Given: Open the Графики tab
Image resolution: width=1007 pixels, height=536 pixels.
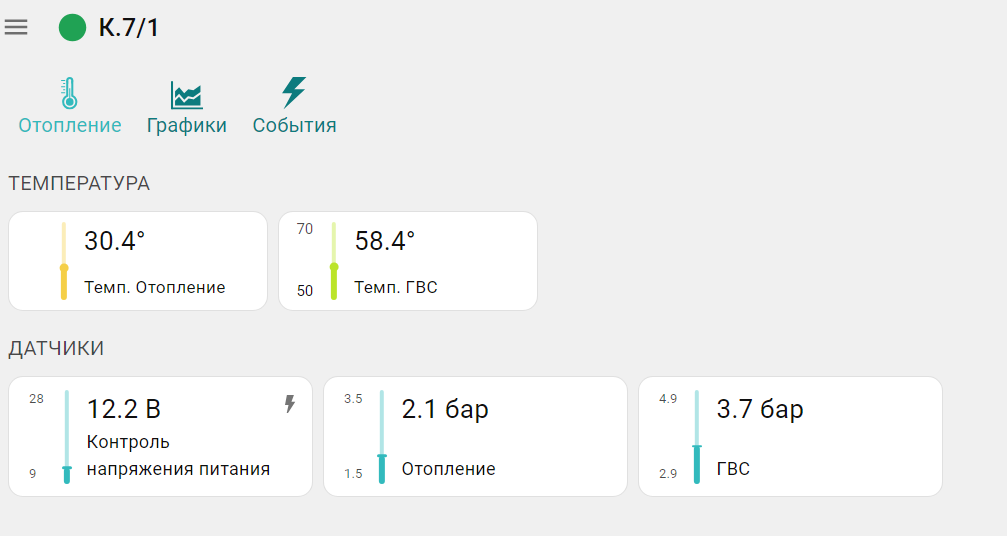Looking at the screenshot, I should [x=187, y=126].
